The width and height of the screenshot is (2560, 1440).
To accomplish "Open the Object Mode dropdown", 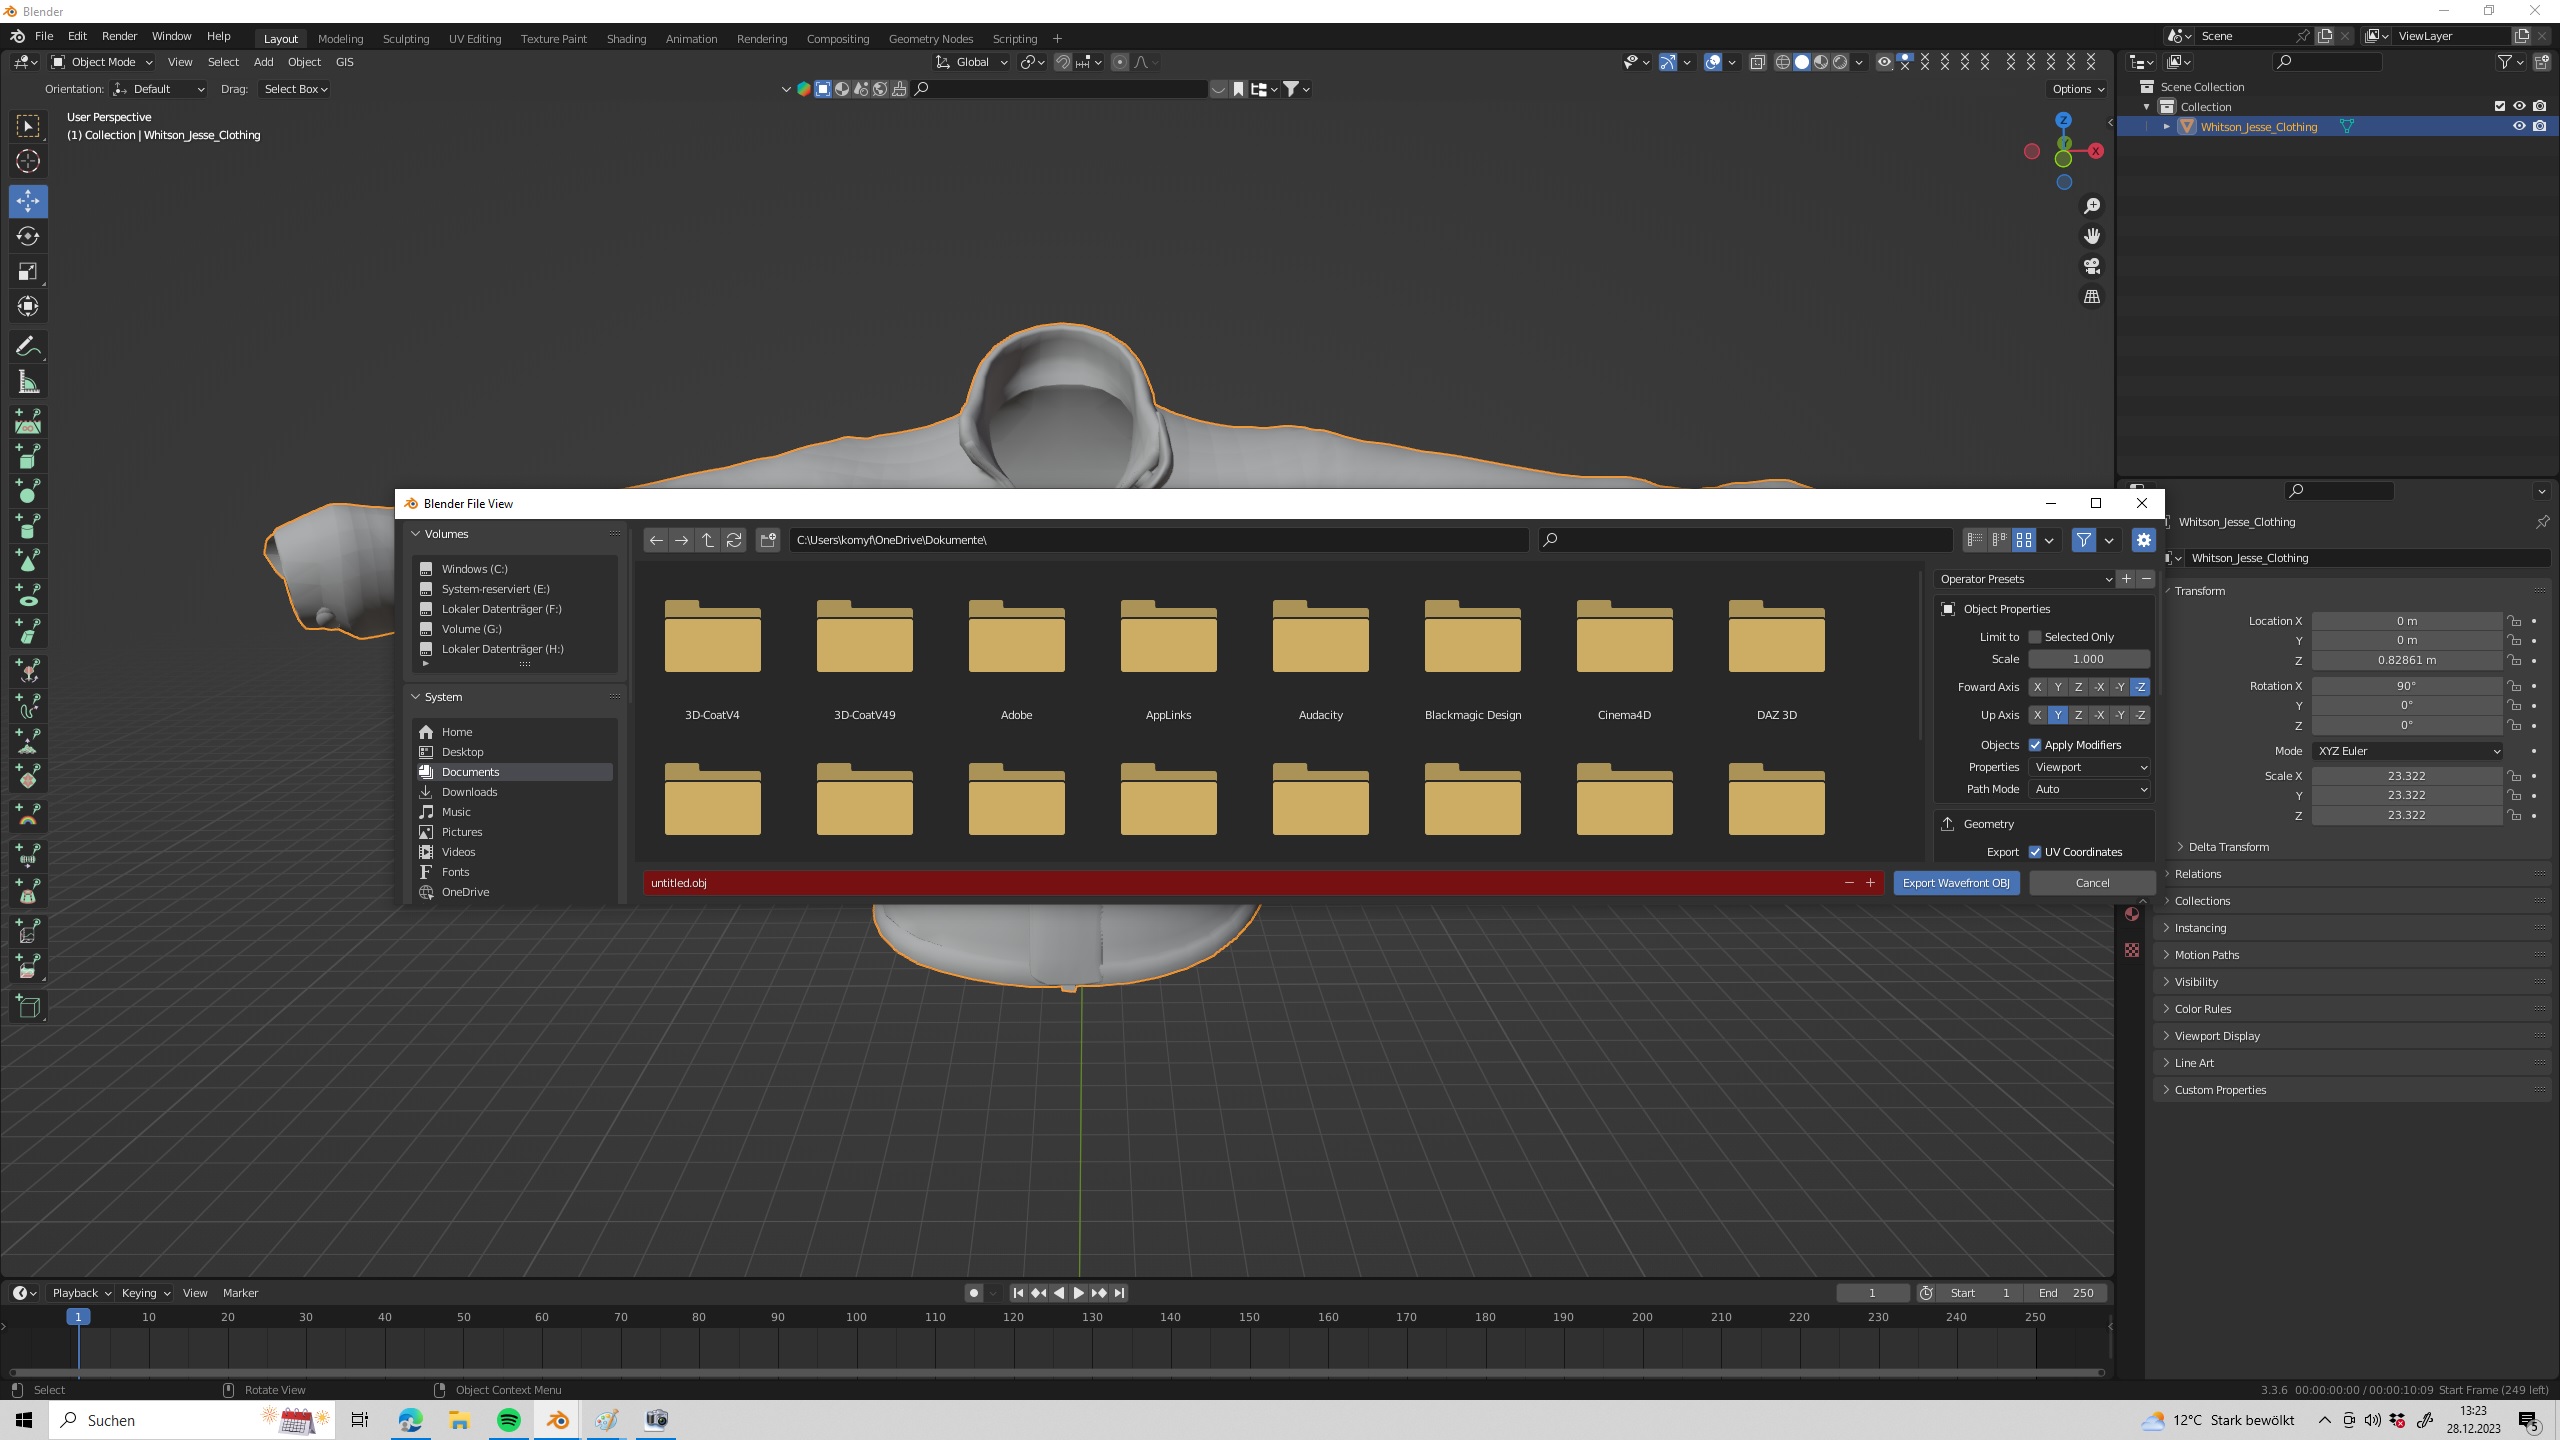I will pos(102,62).
